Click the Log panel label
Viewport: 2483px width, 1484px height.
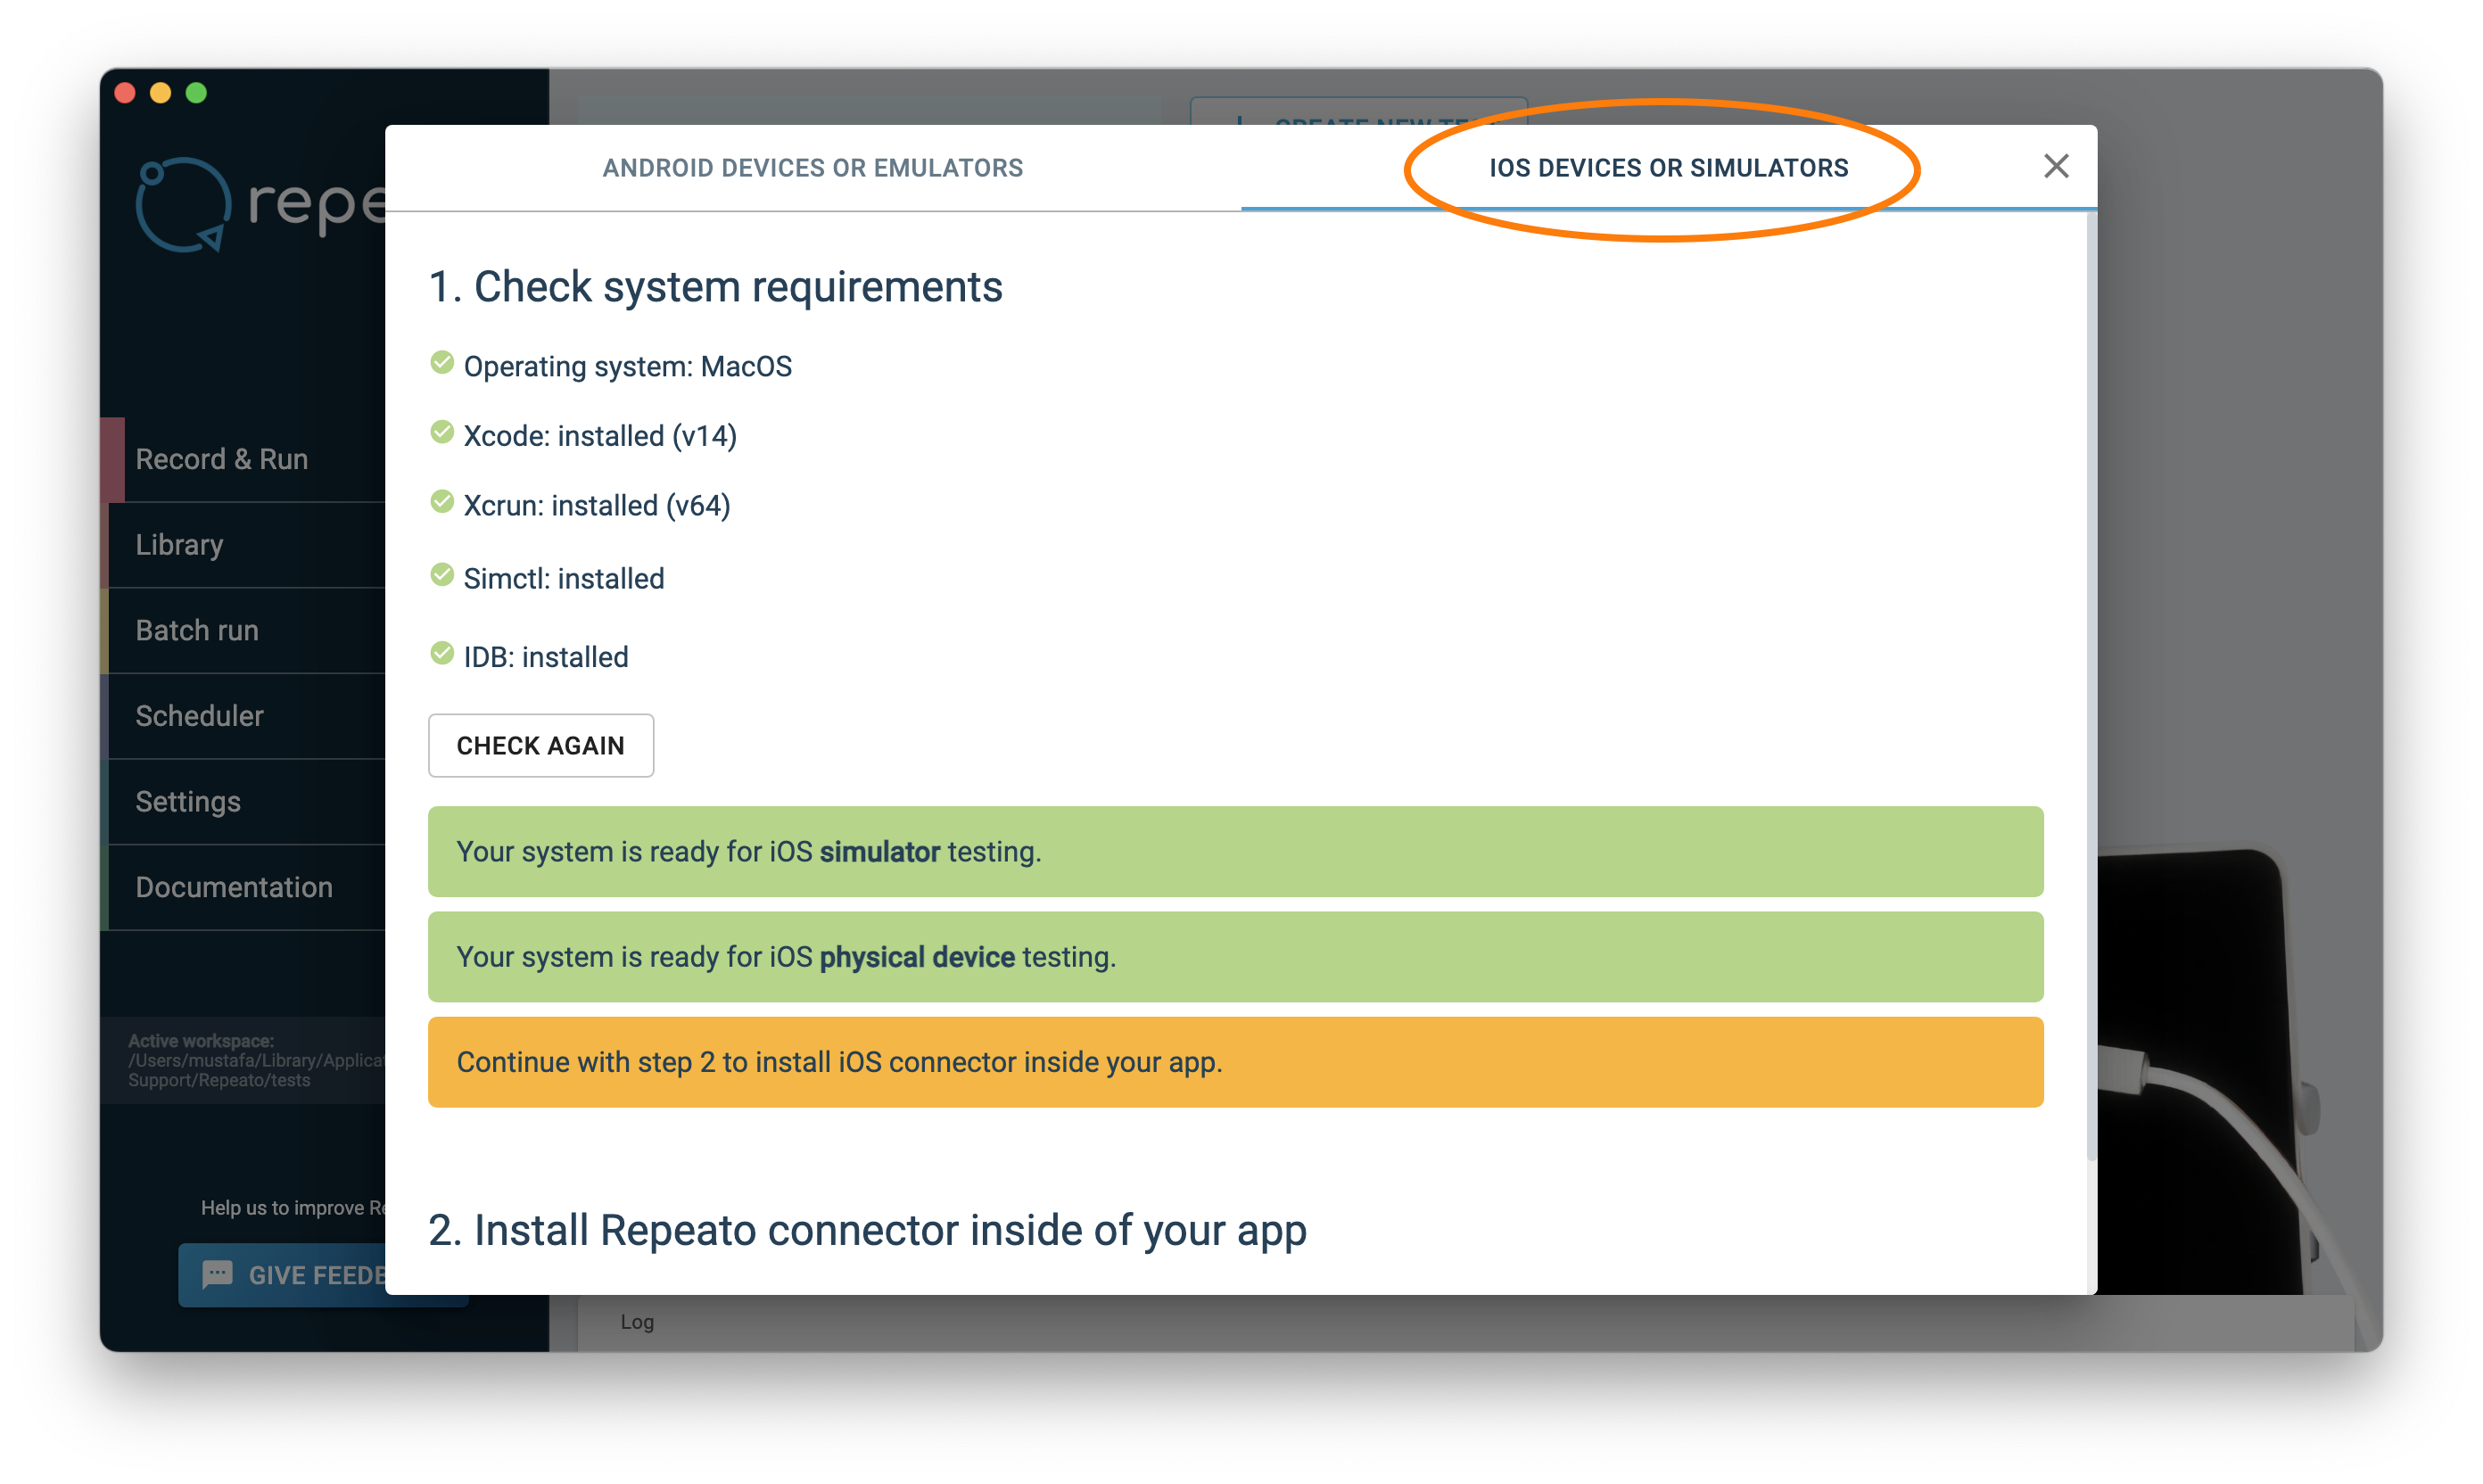637,1322
